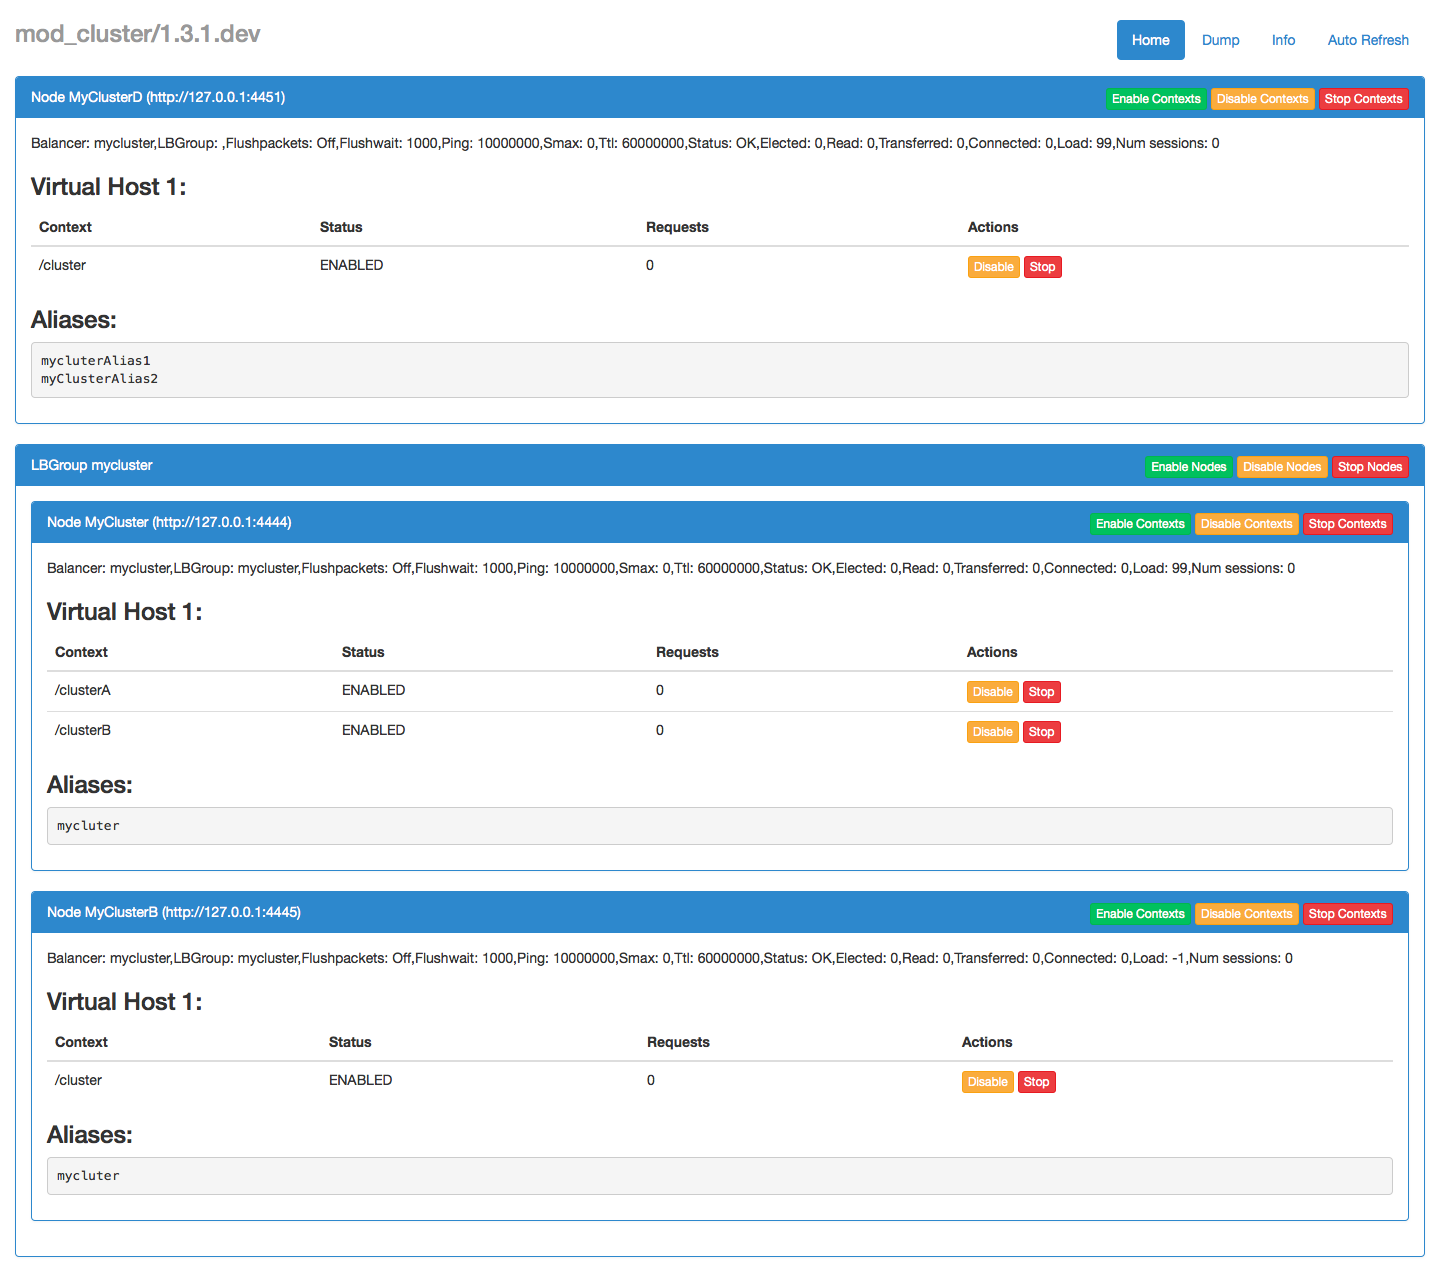
Task: Stop Contexts for Node MyClusterD
Action: pos(1363,99)
